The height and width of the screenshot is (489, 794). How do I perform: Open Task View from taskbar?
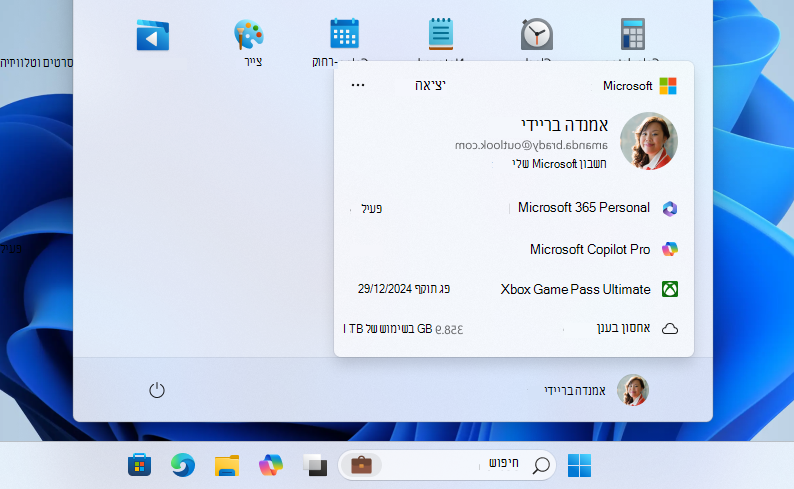click(315, 465)
